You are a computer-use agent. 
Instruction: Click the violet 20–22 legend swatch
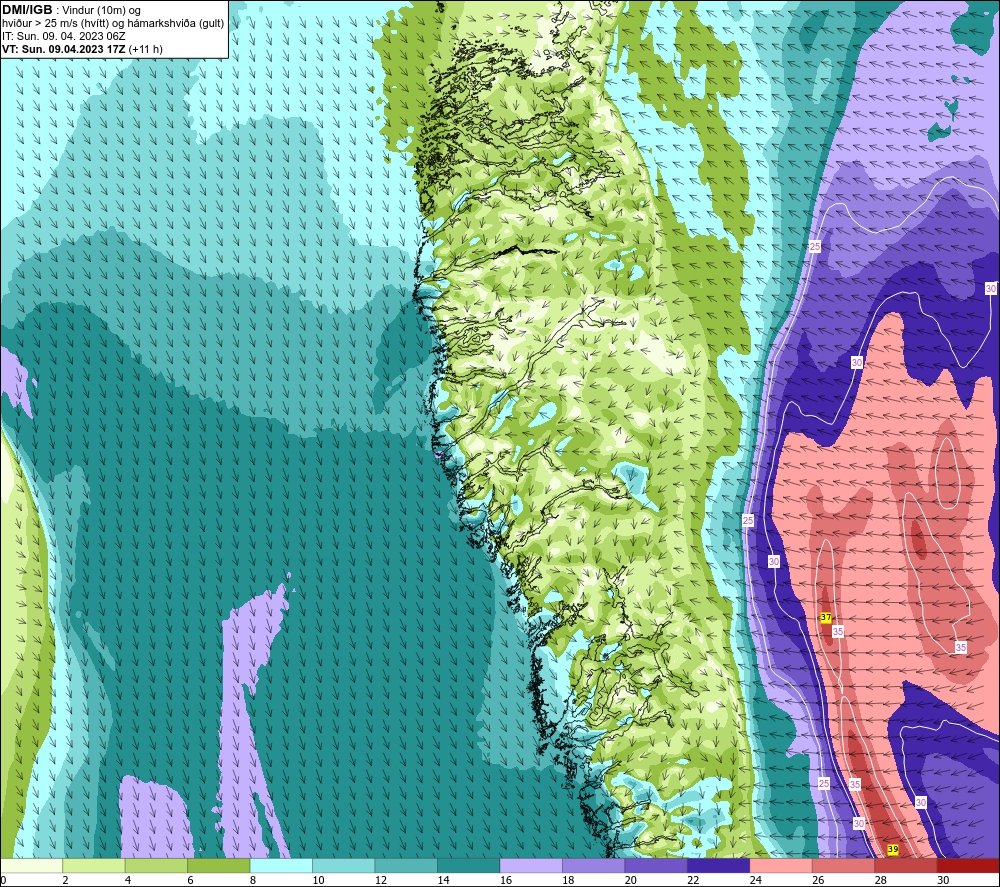[x=656, y=866]
